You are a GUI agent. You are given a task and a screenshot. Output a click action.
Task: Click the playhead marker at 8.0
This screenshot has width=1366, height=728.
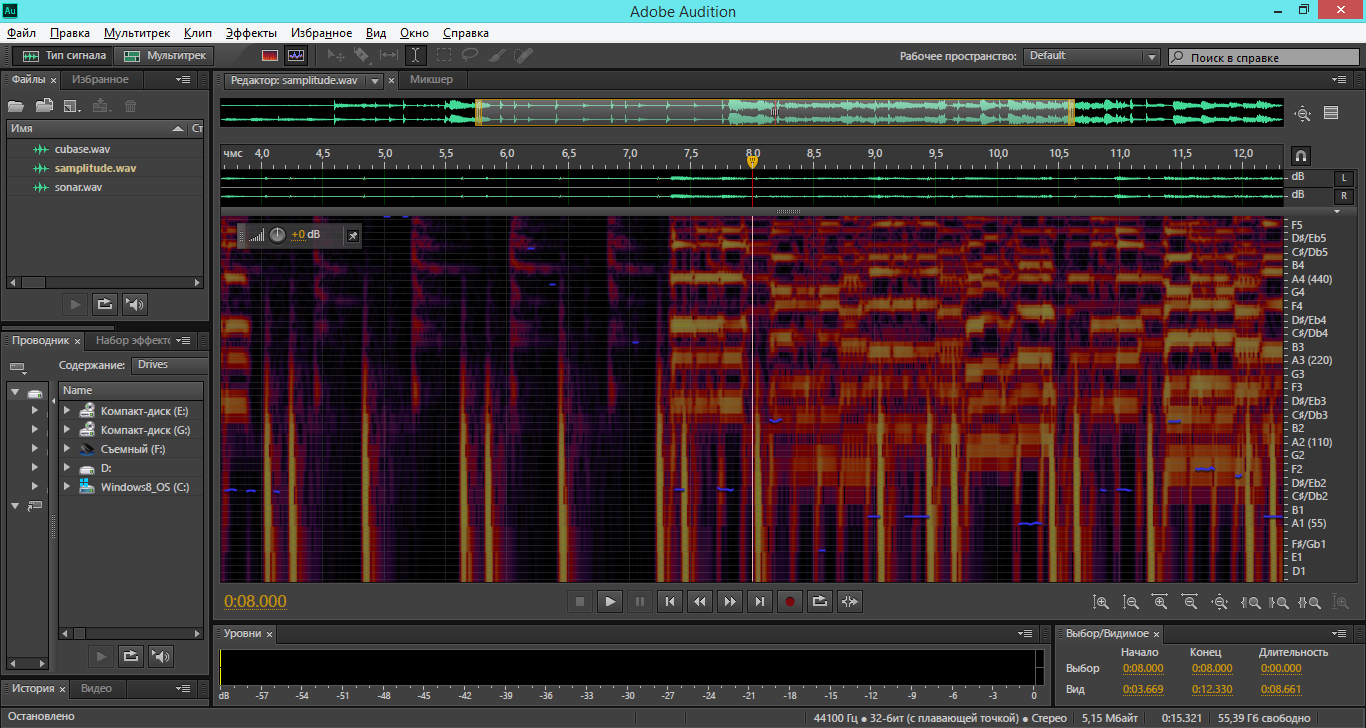753,161
